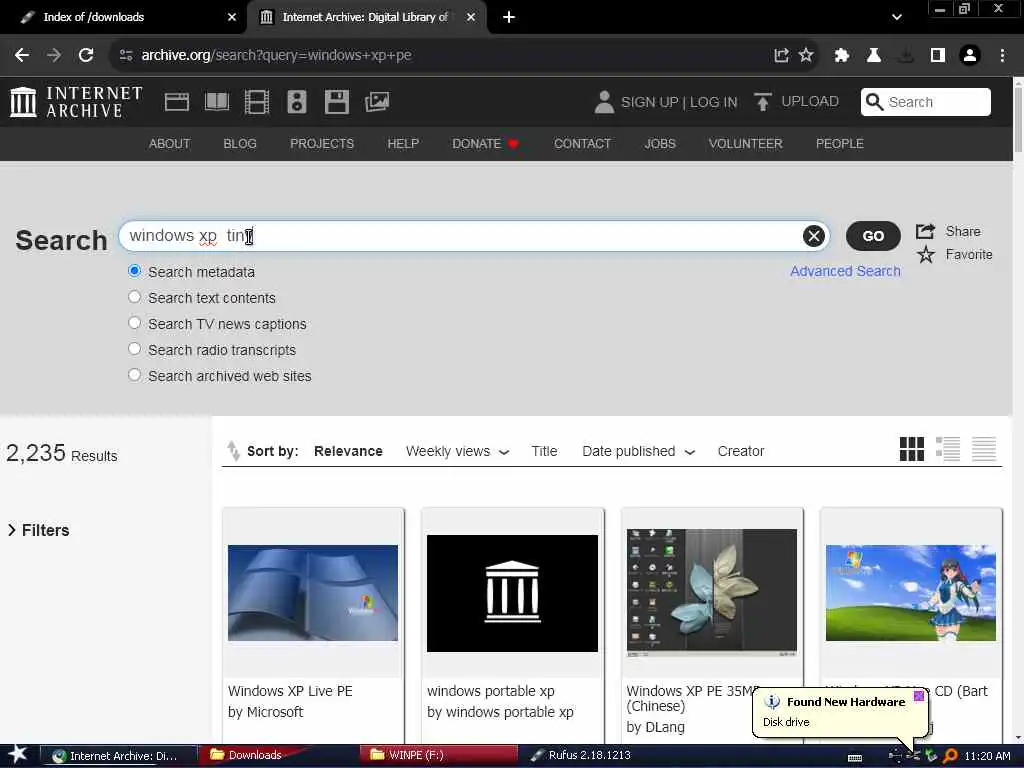Screen dimensions: 1024x768
Task: Open the BLOG menu item
Action: click(x=240, y=144)
